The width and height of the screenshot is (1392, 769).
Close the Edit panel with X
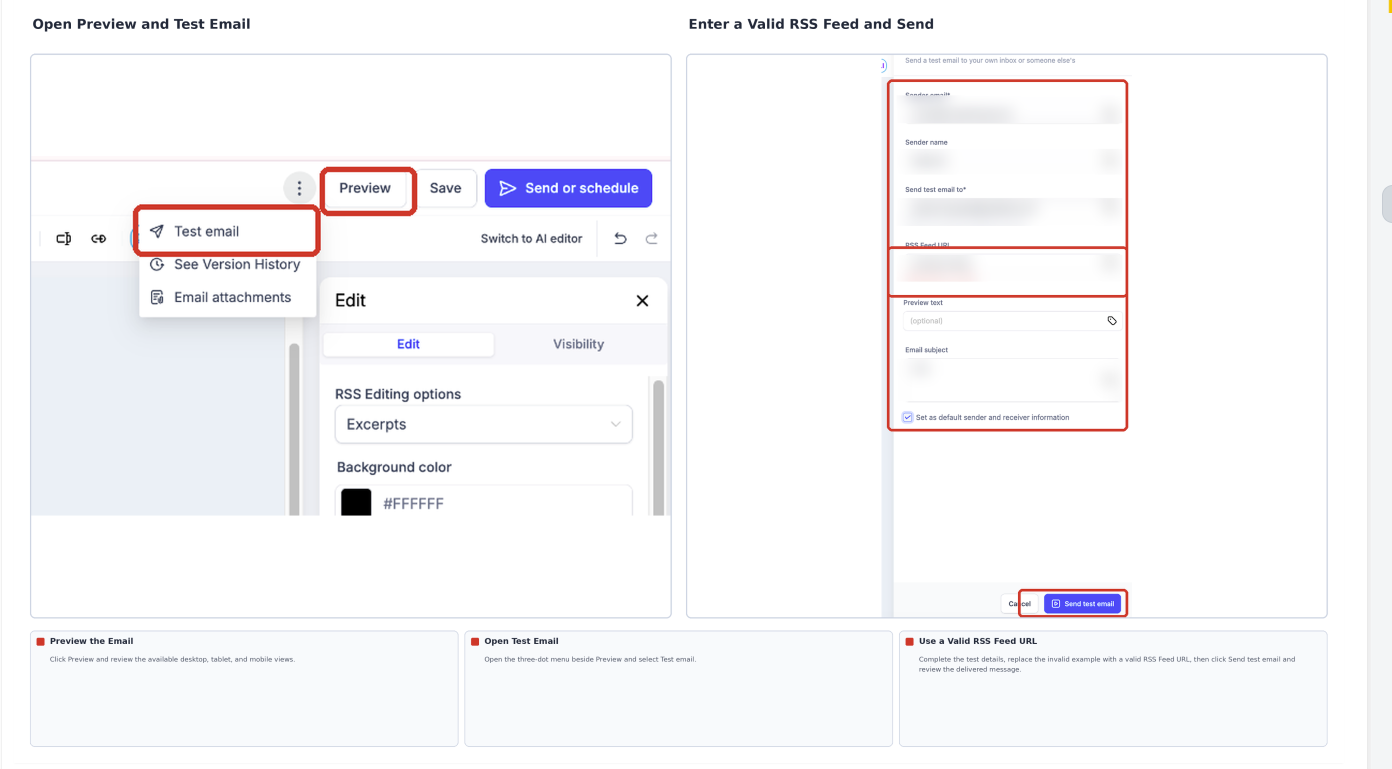(642, 300)
